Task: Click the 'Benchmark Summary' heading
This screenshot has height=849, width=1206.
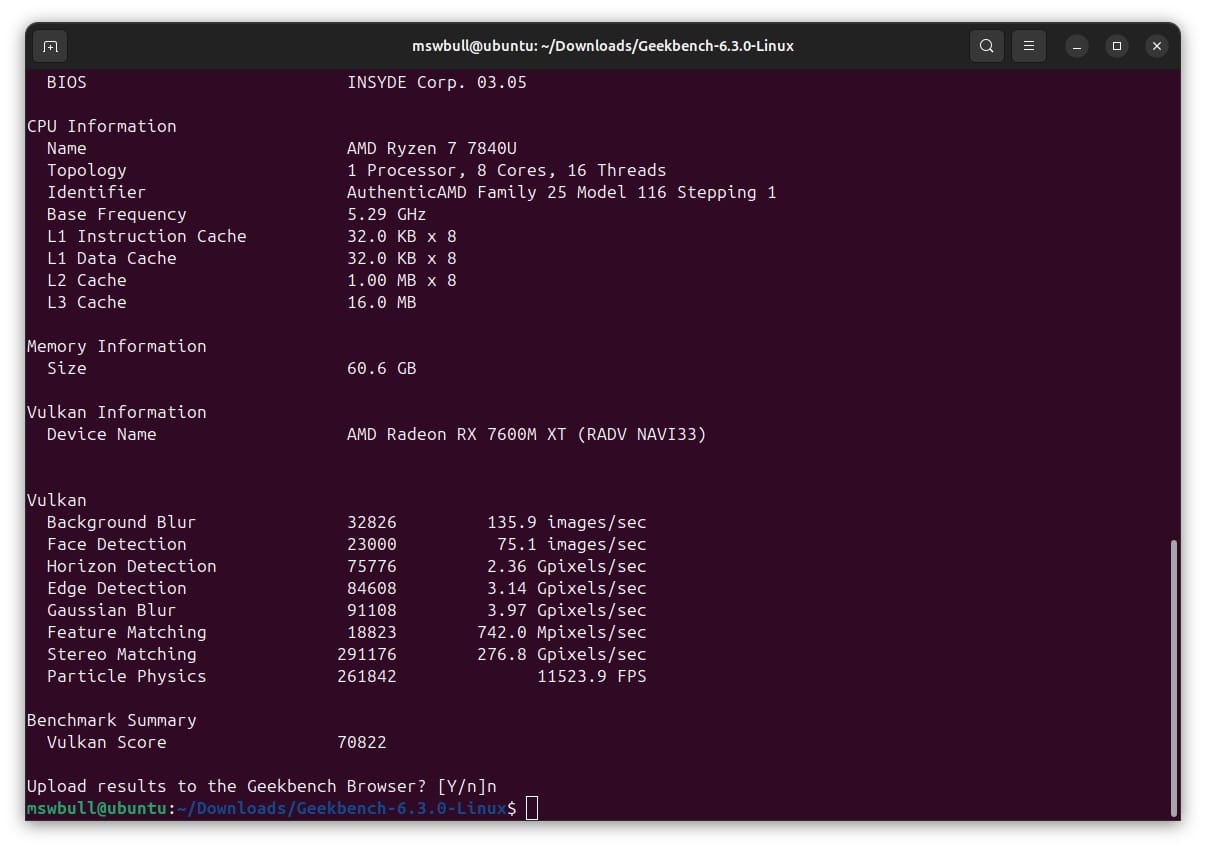Action: 111,720
